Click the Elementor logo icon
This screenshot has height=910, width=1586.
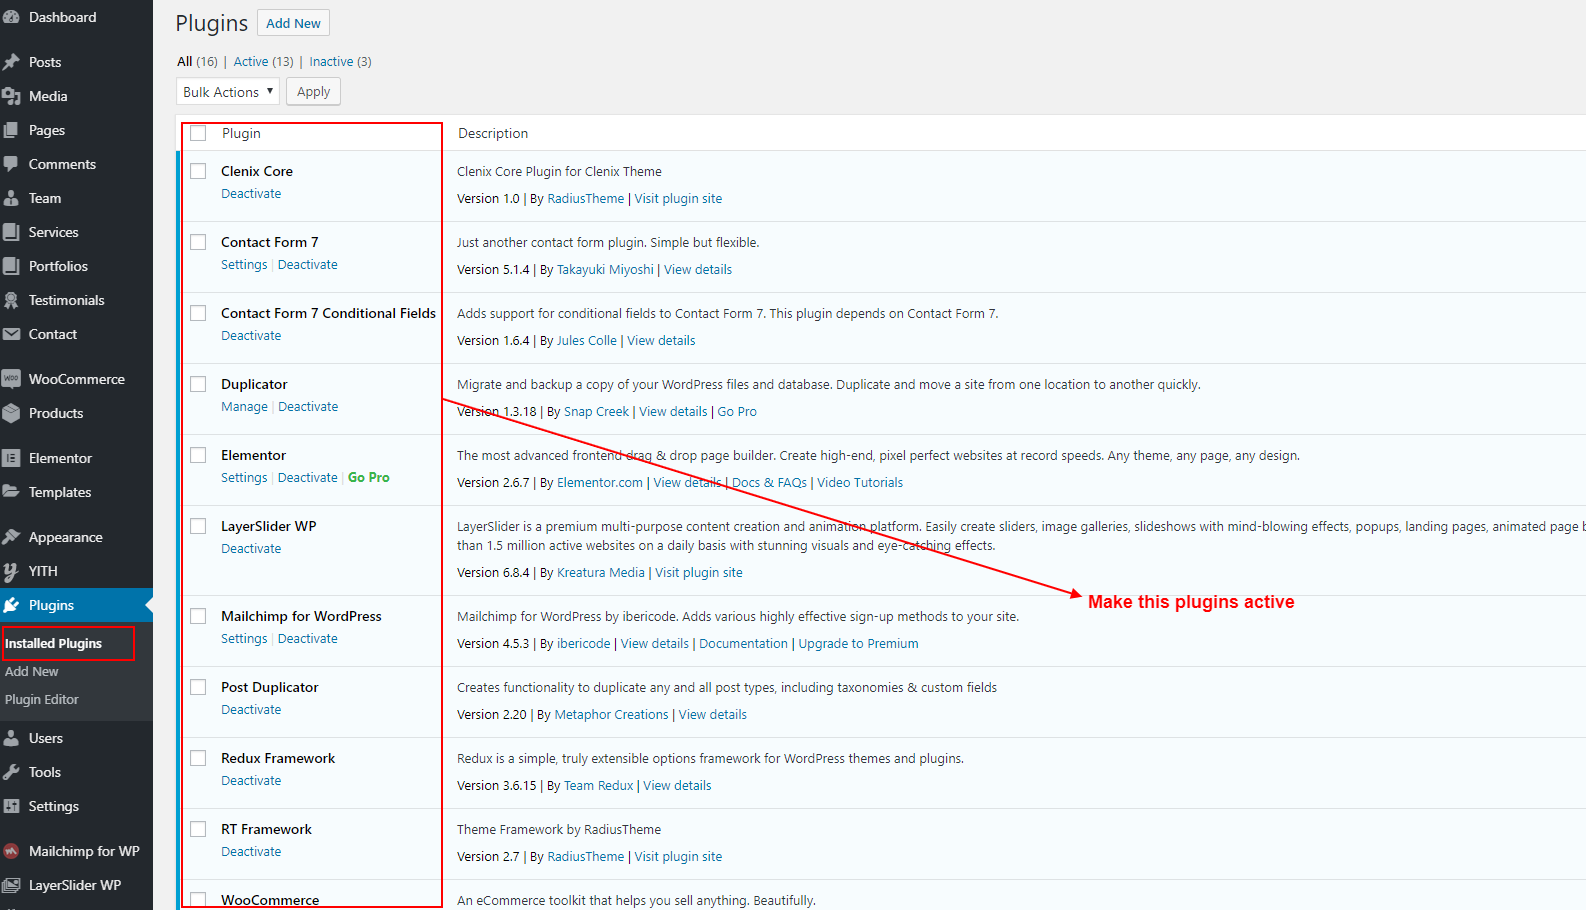(11, 458)
